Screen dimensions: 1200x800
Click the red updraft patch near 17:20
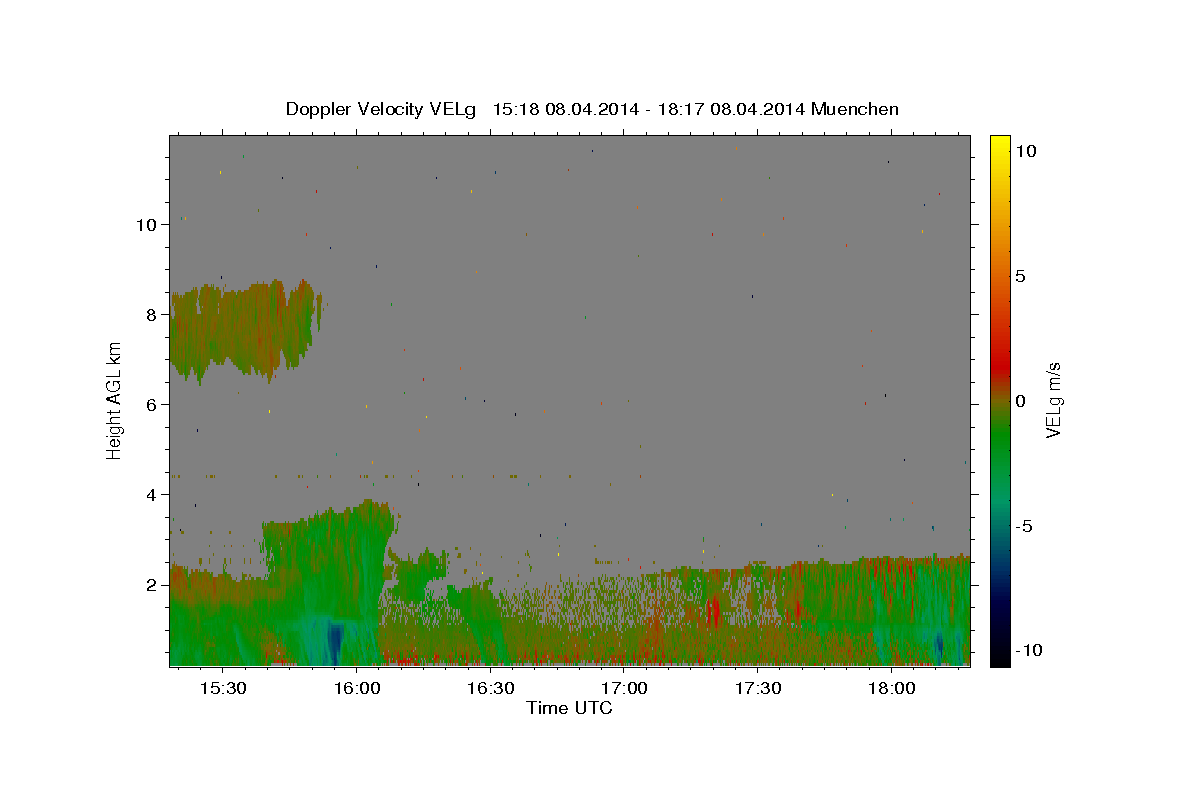[713, 611]
